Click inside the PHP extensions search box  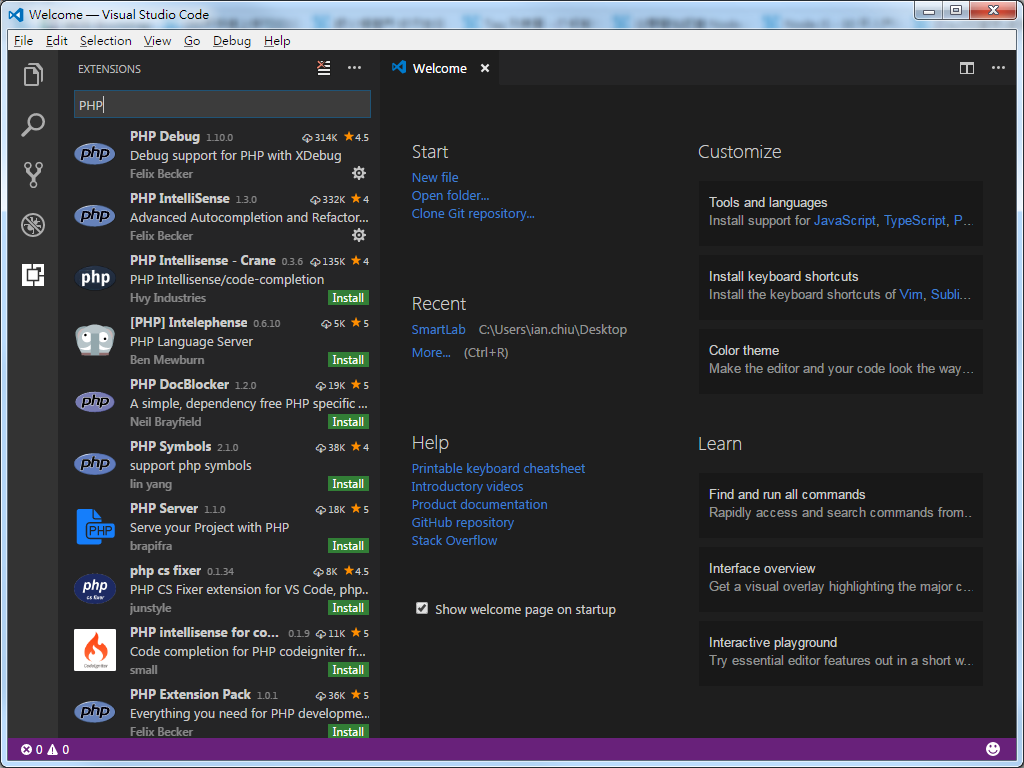221,104
